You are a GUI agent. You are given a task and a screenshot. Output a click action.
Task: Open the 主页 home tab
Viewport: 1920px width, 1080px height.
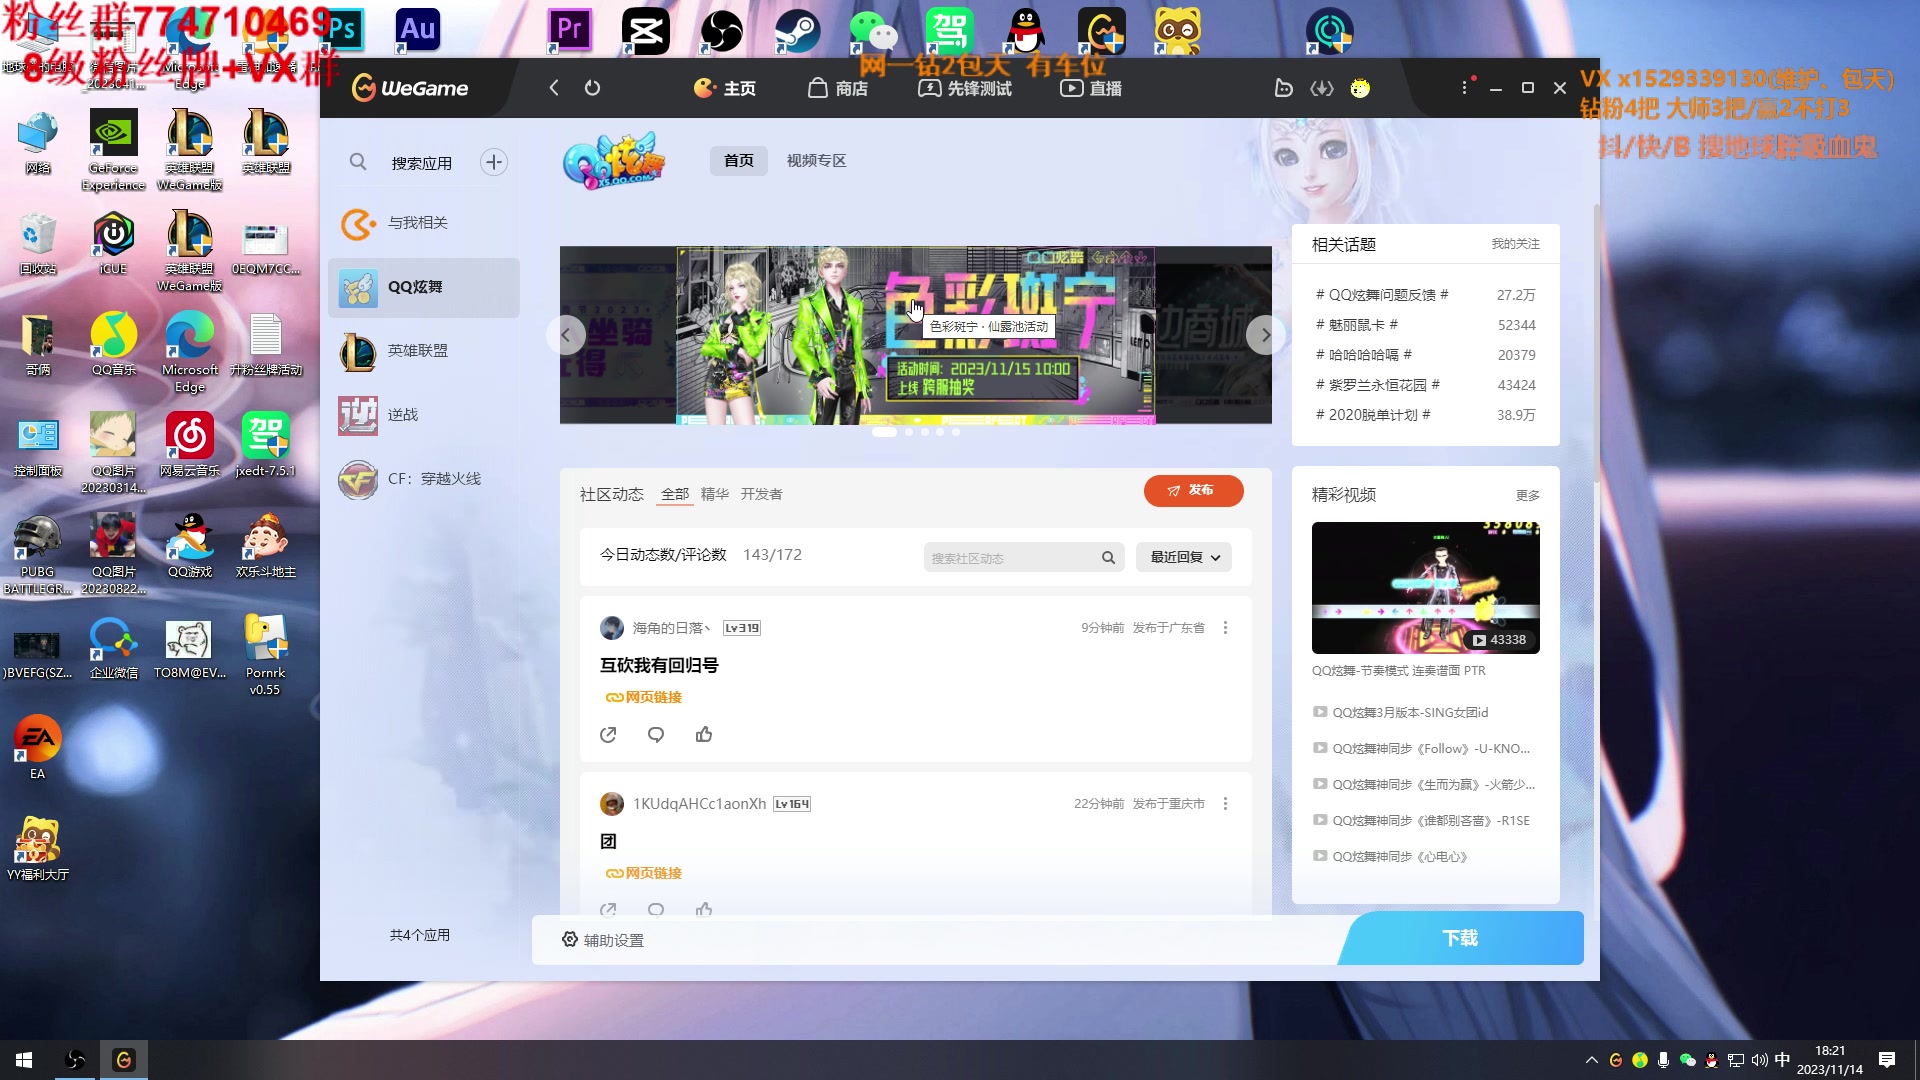pyautogui.click(x=724, y=88)
